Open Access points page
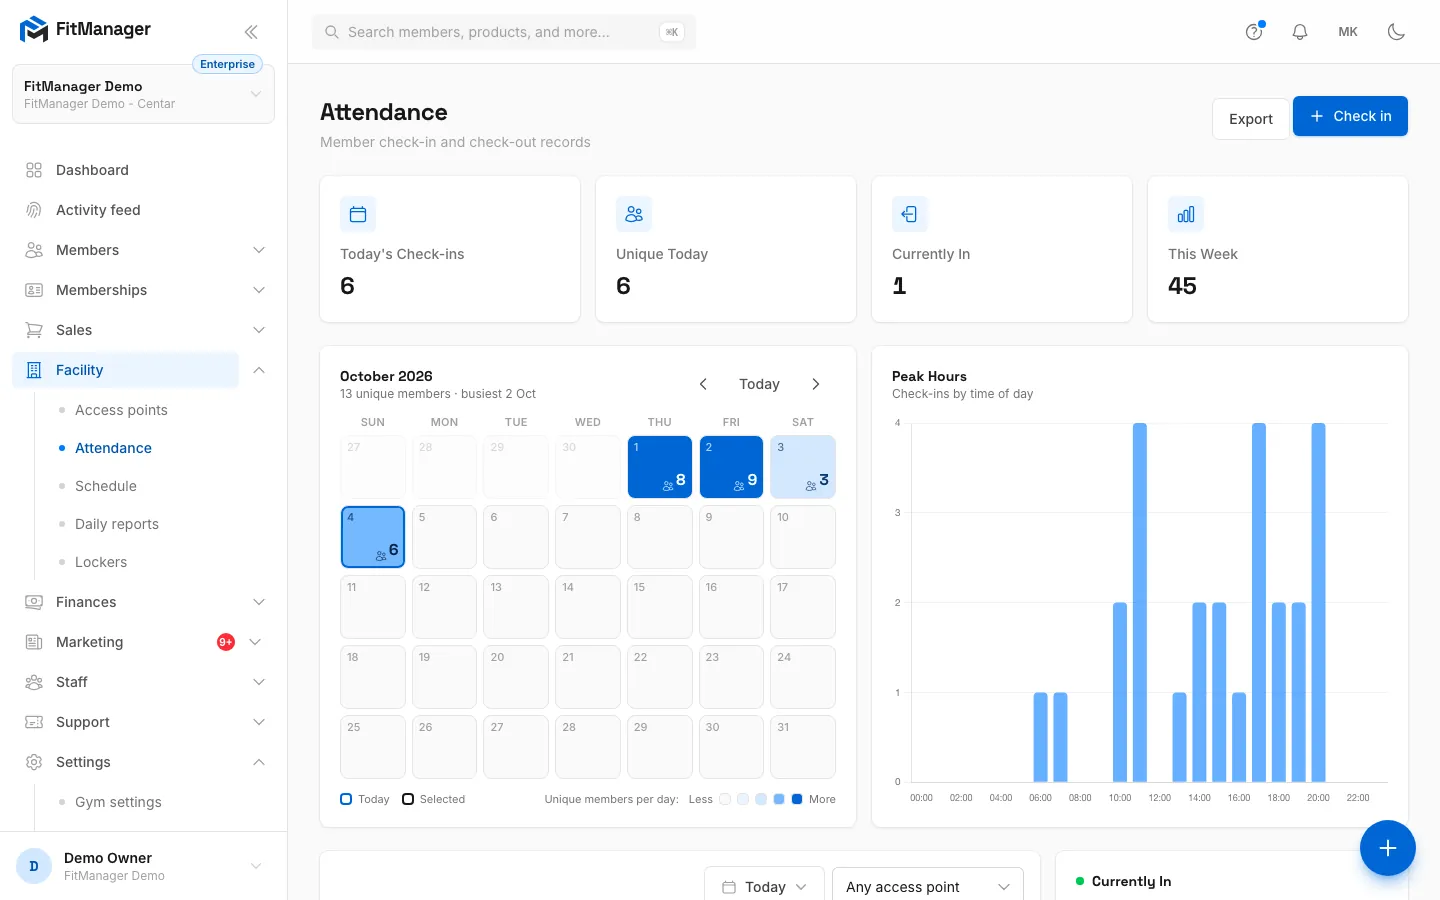The image size is (1440, 900). tap(121, 410)
